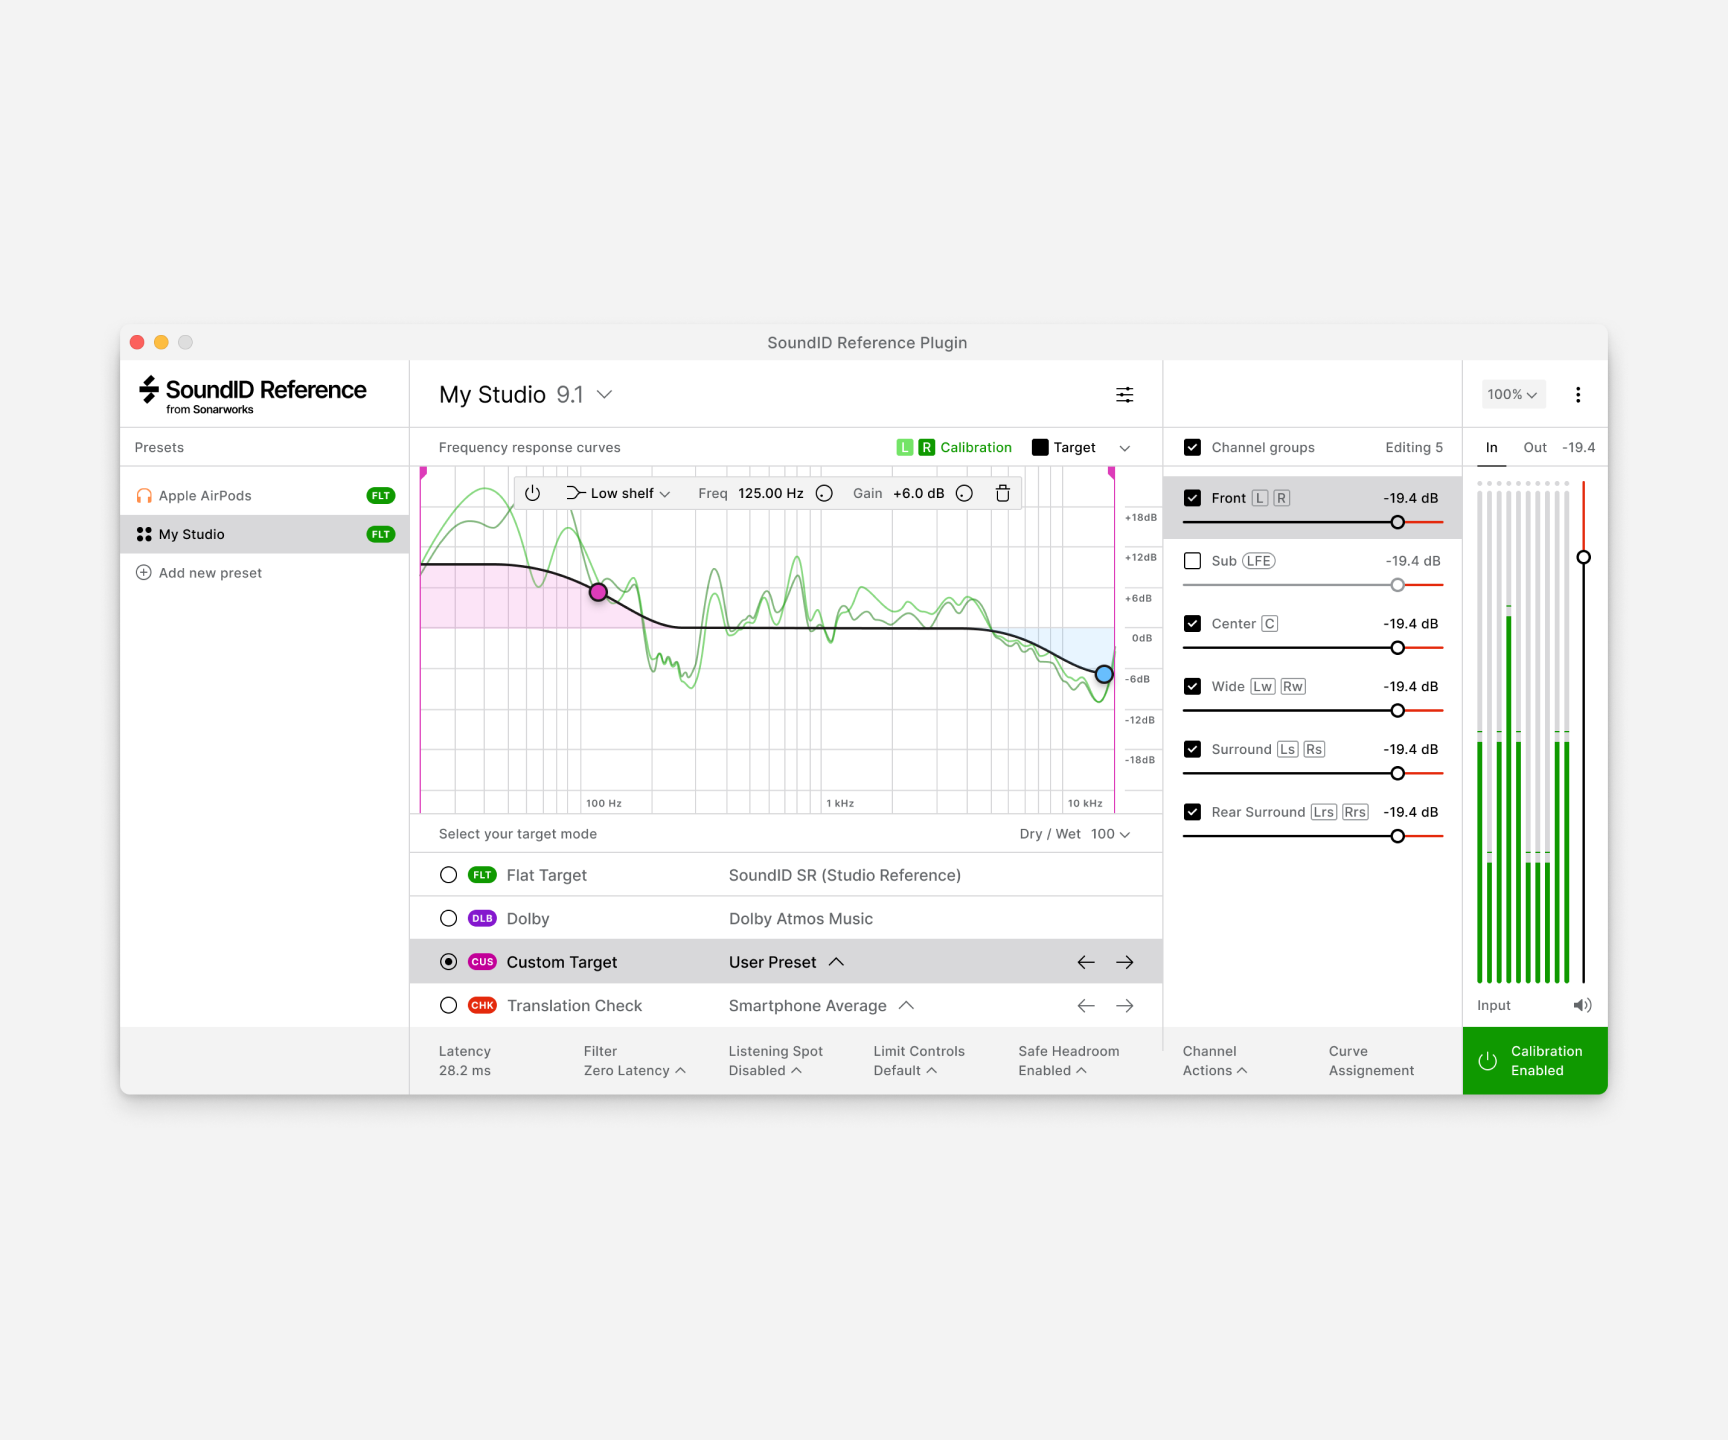This screenshot has height=1440, width=1728.
Task: Delete the Low shelf filter using trash icon
Action: point(1003,493)
